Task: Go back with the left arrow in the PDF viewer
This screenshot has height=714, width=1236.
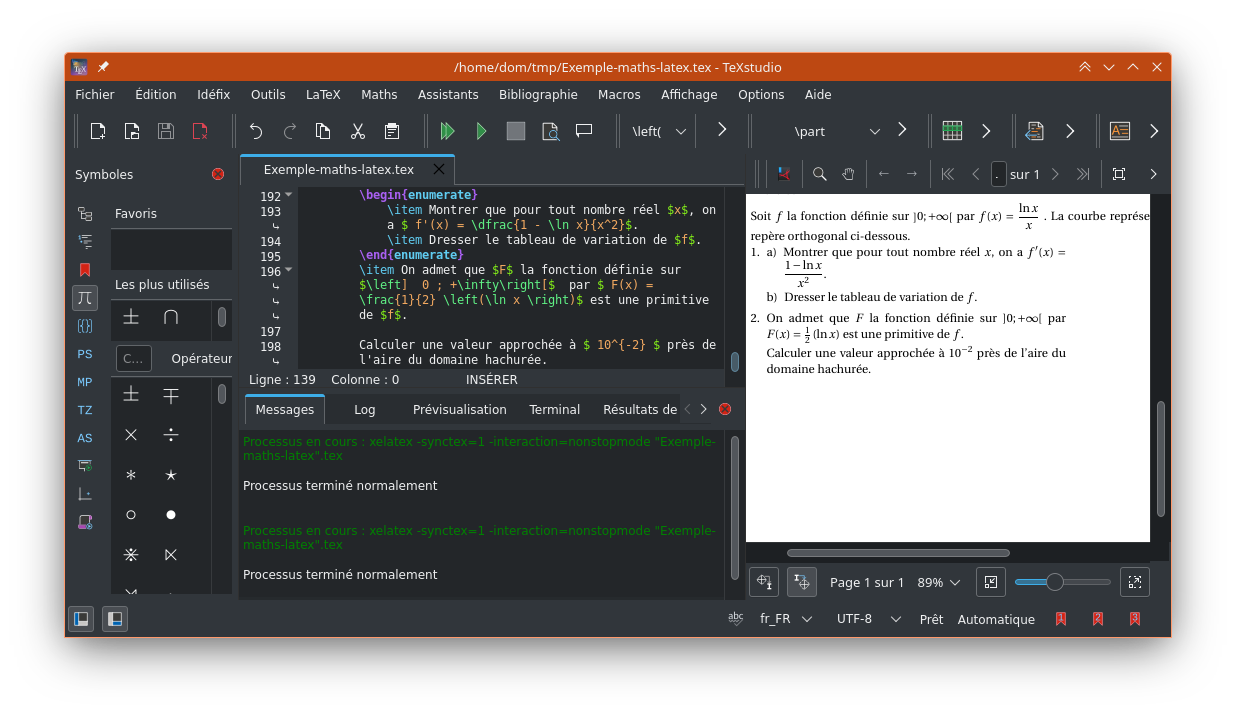Action: pyautogui.click(x=884, y=174)
